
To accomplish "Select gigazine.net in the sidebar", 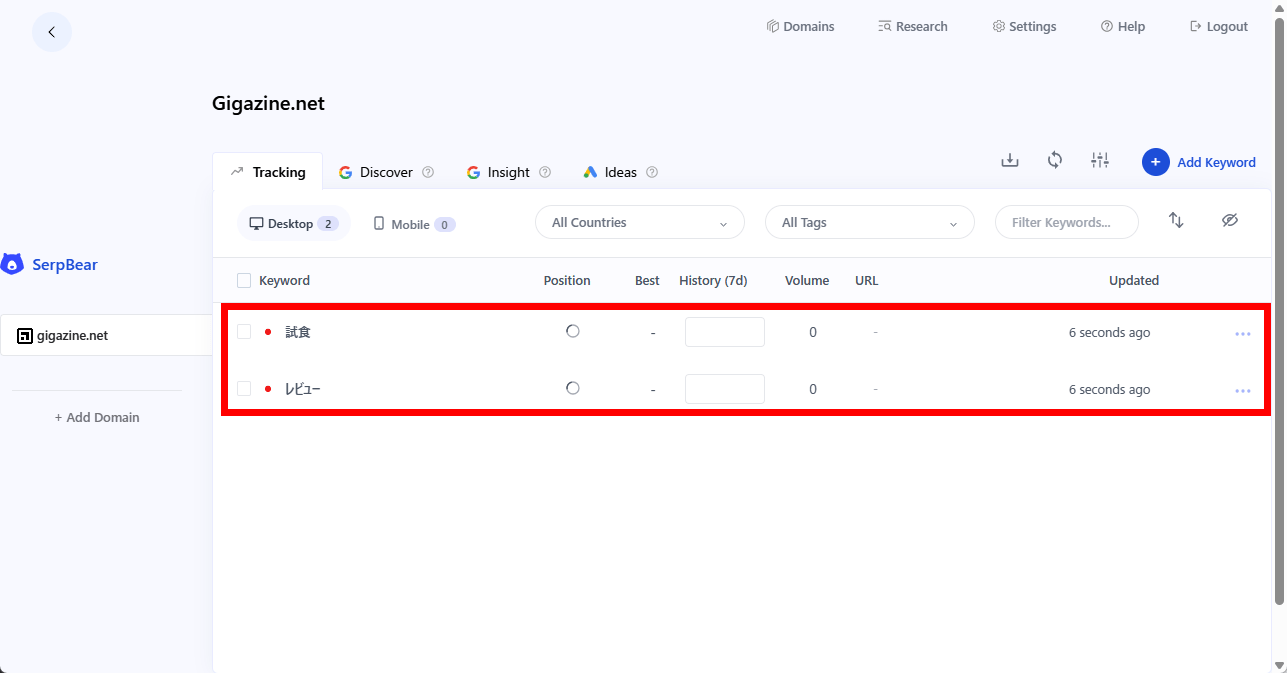I will (106, 336).
